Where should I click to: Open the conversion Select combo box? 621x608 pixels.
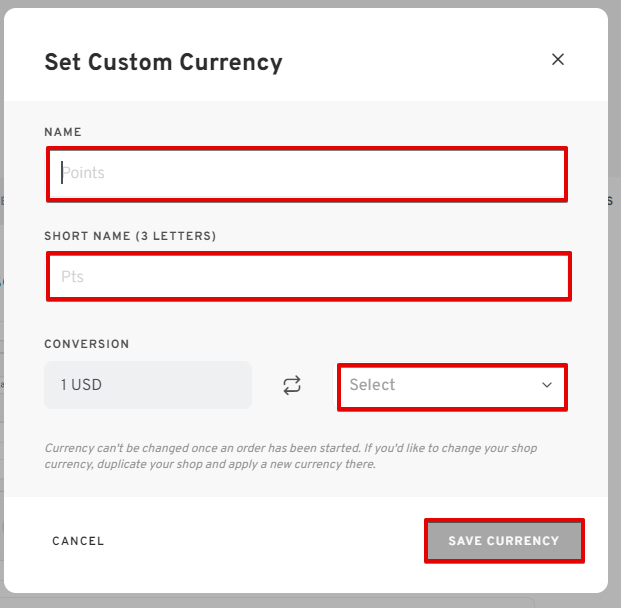[x=452, y=387]
